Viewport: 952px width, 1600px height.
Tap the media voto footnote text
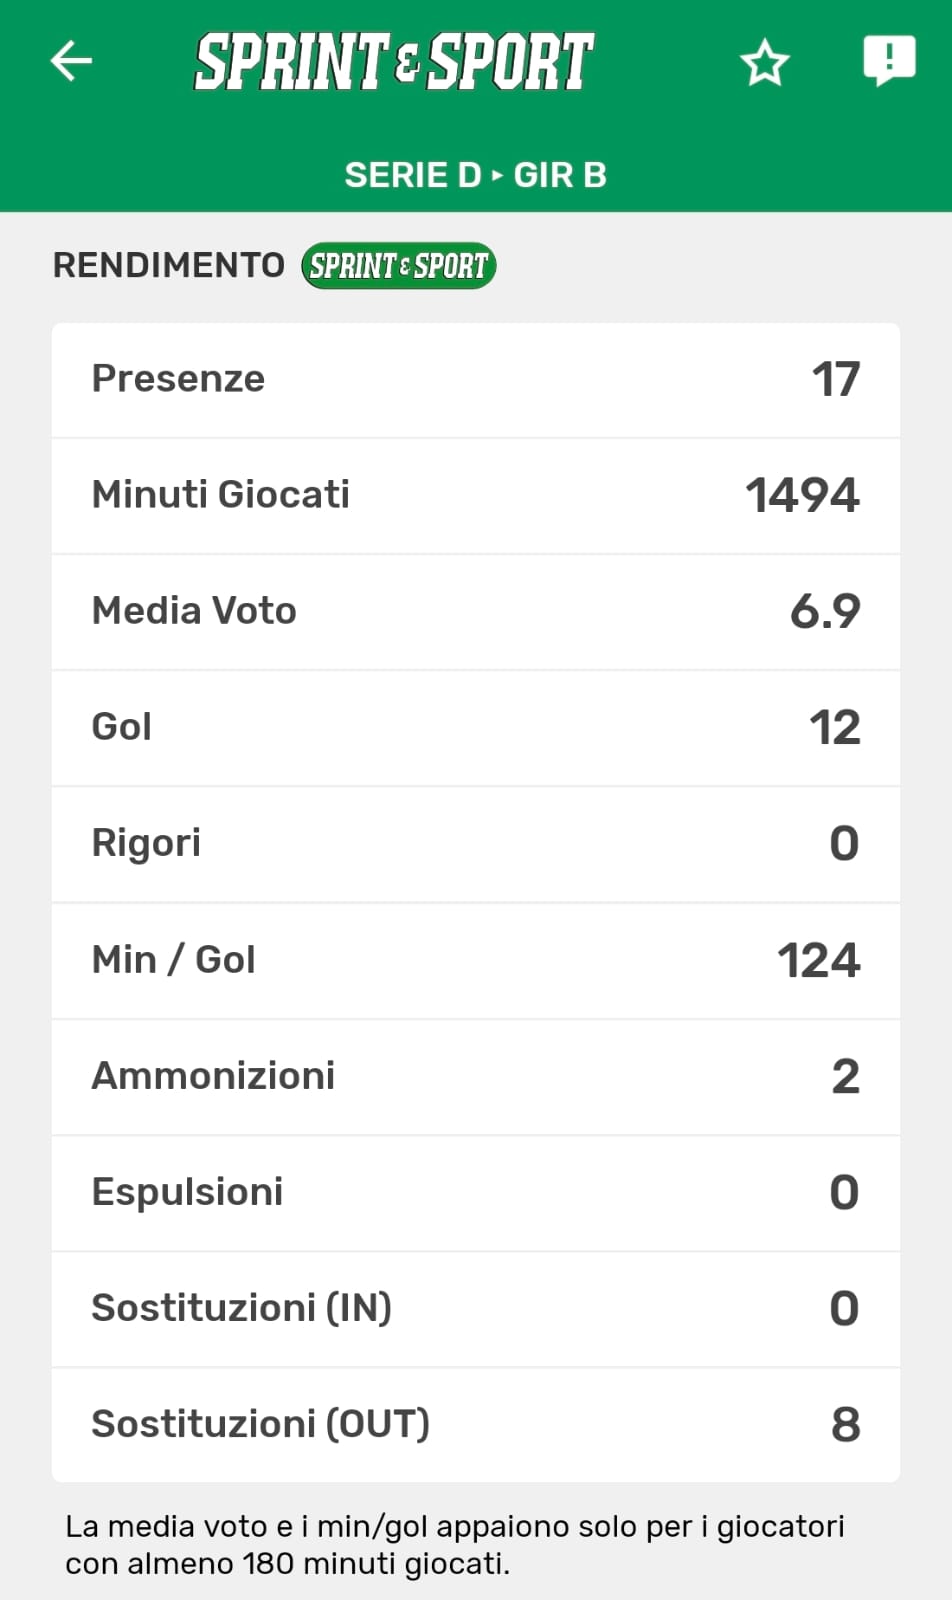coord(455,1544)
